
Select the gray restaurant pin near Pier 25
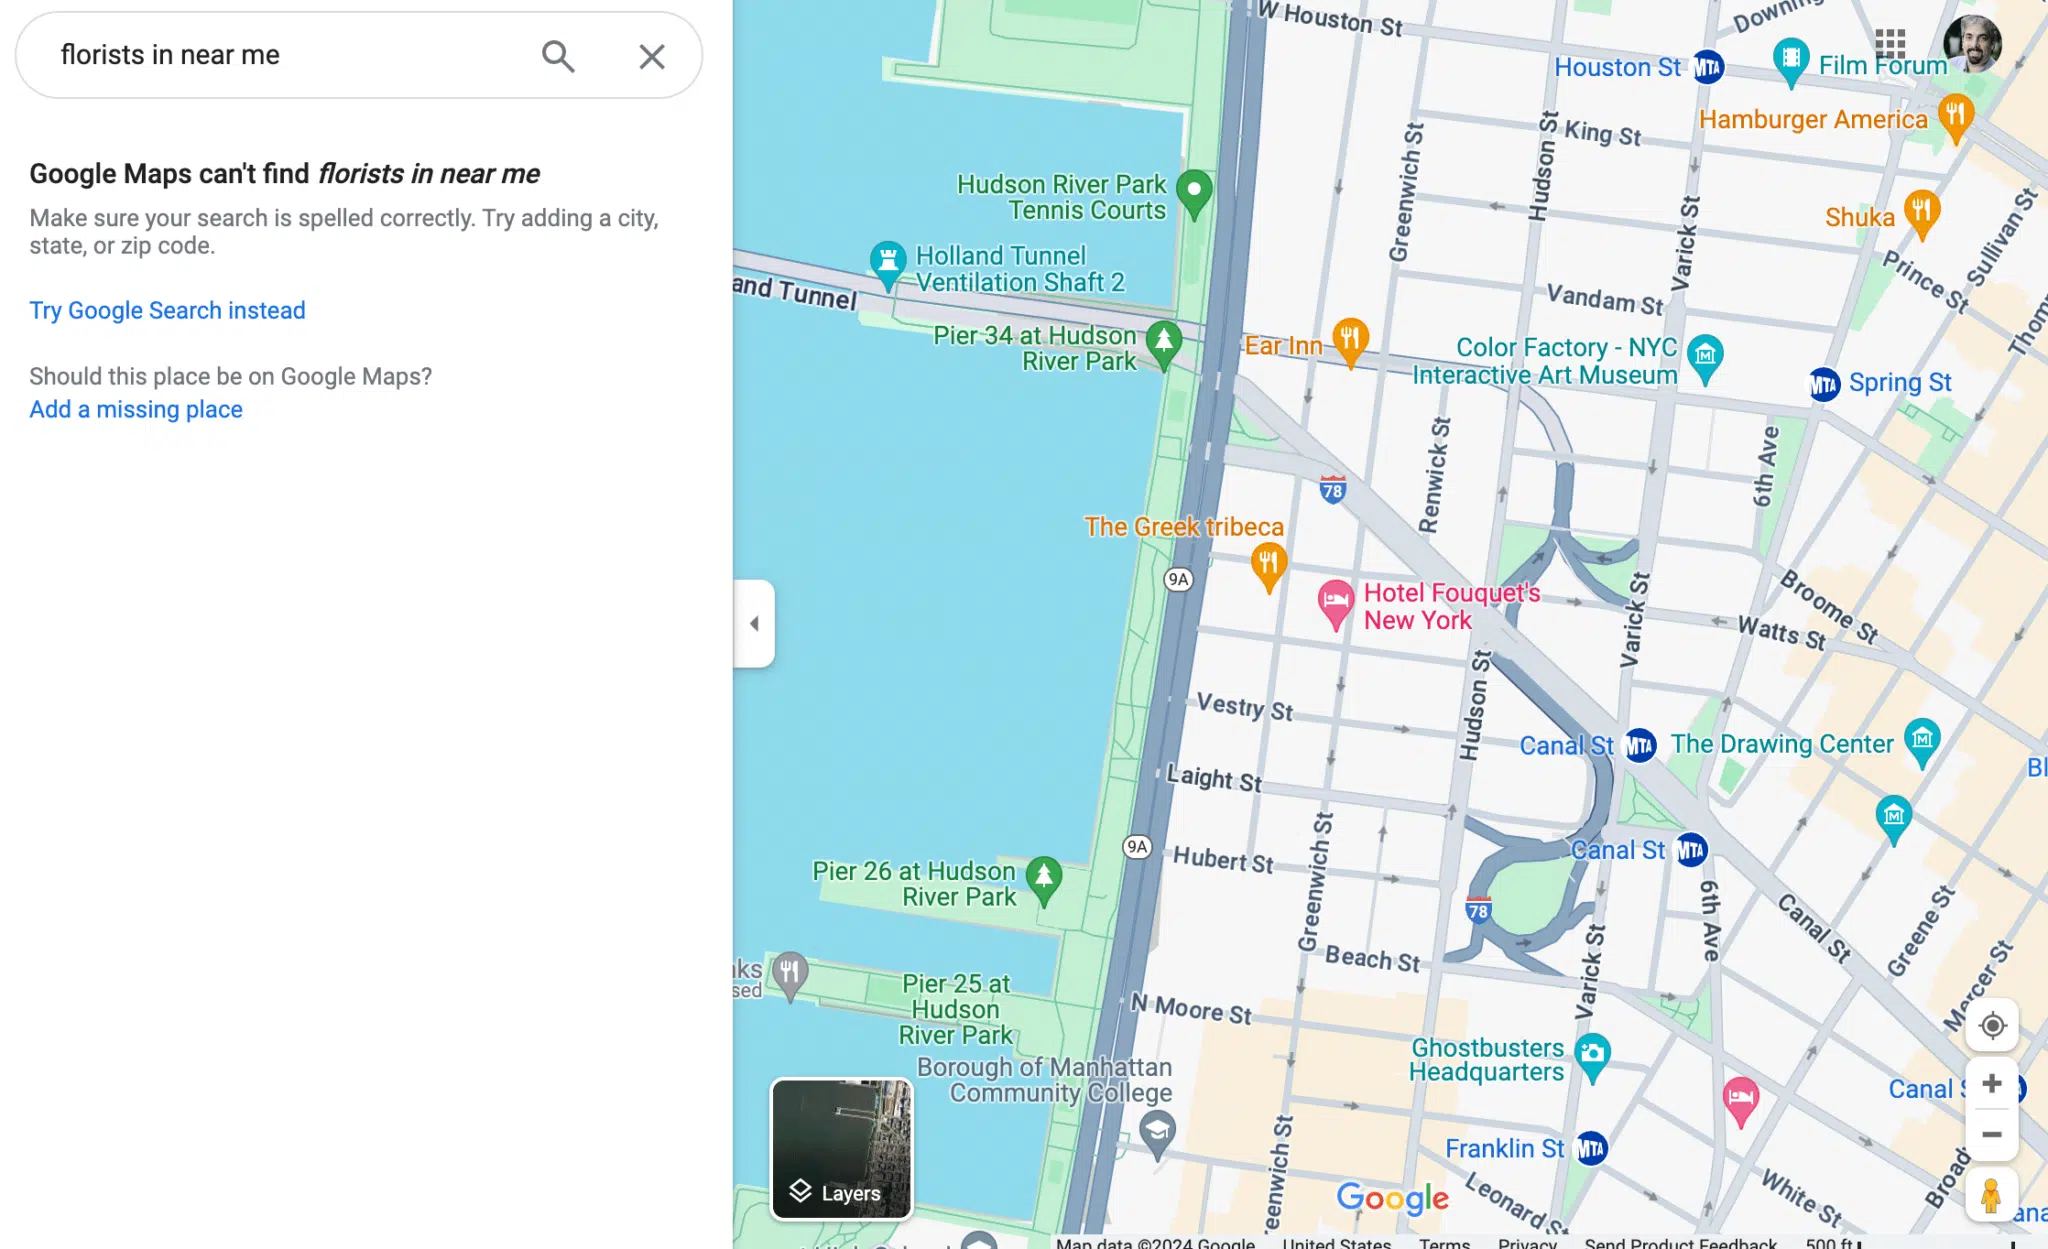(x=790, y=975)
